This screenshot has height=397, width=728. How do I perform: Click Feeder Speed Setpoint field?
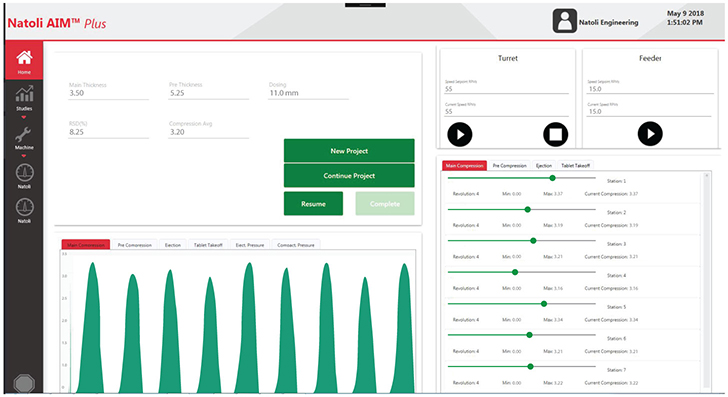point(650,89)
